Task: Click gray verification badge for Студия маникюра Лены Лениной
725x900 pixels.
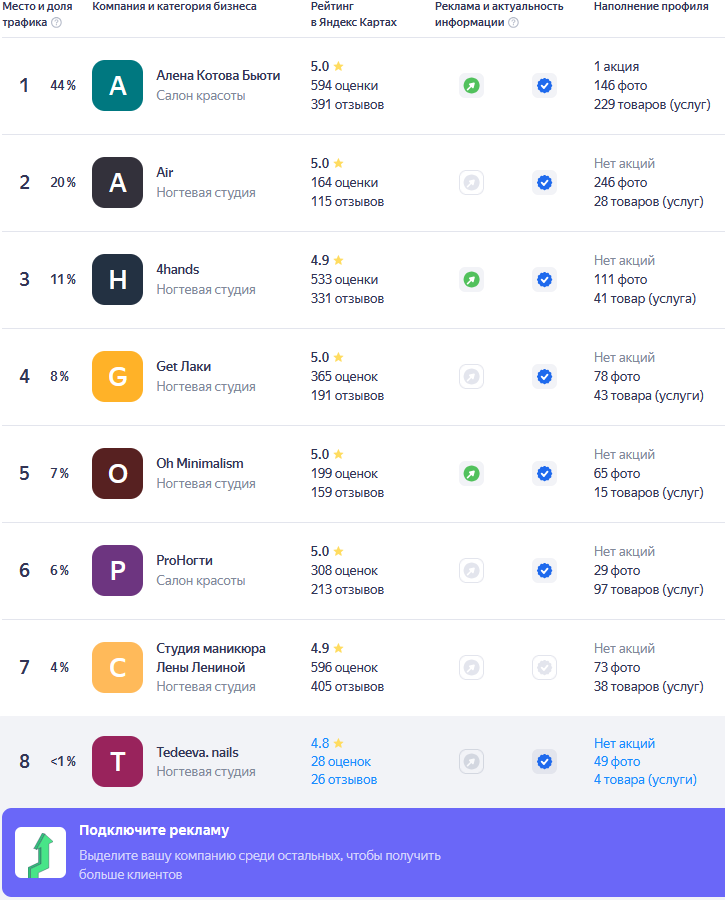Action: point(544,668)
